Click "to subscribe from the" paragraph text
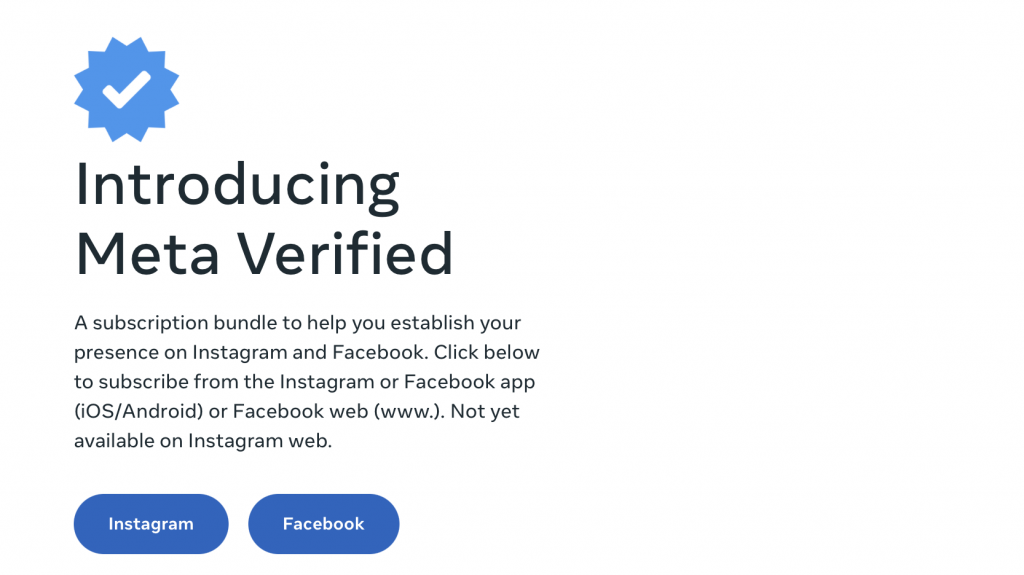The width and height of the screenshot is (1024, 575). pos(174,382)
